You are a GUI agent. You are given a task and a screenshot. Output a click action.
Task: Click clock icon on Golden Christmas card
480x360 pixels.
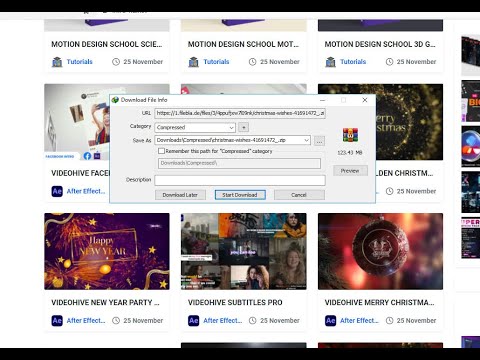pyautogui.click(x=389, y=191)
